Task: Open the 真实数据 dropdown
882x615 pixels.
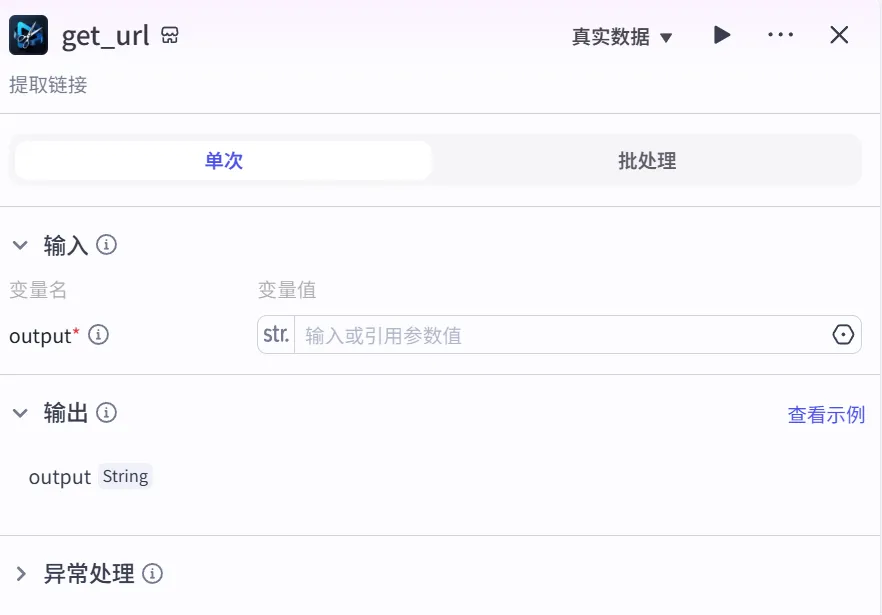Action: 622,37
